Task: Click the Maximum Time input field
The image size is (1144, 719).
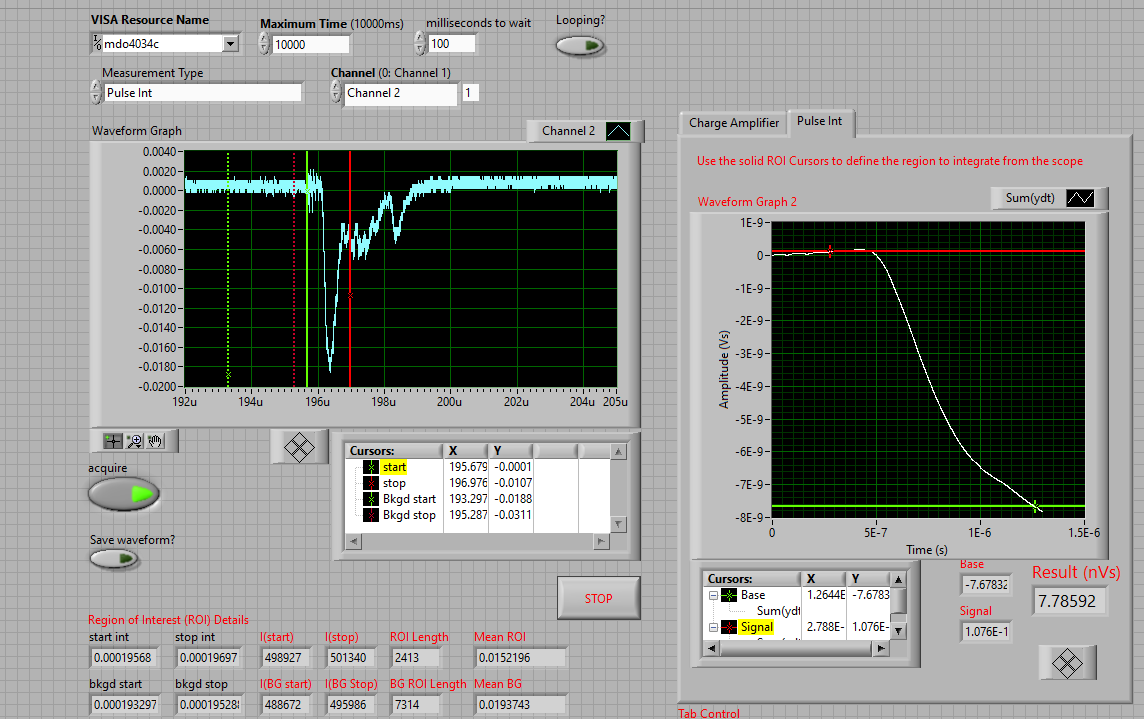Action: click(x=310, y=44)
